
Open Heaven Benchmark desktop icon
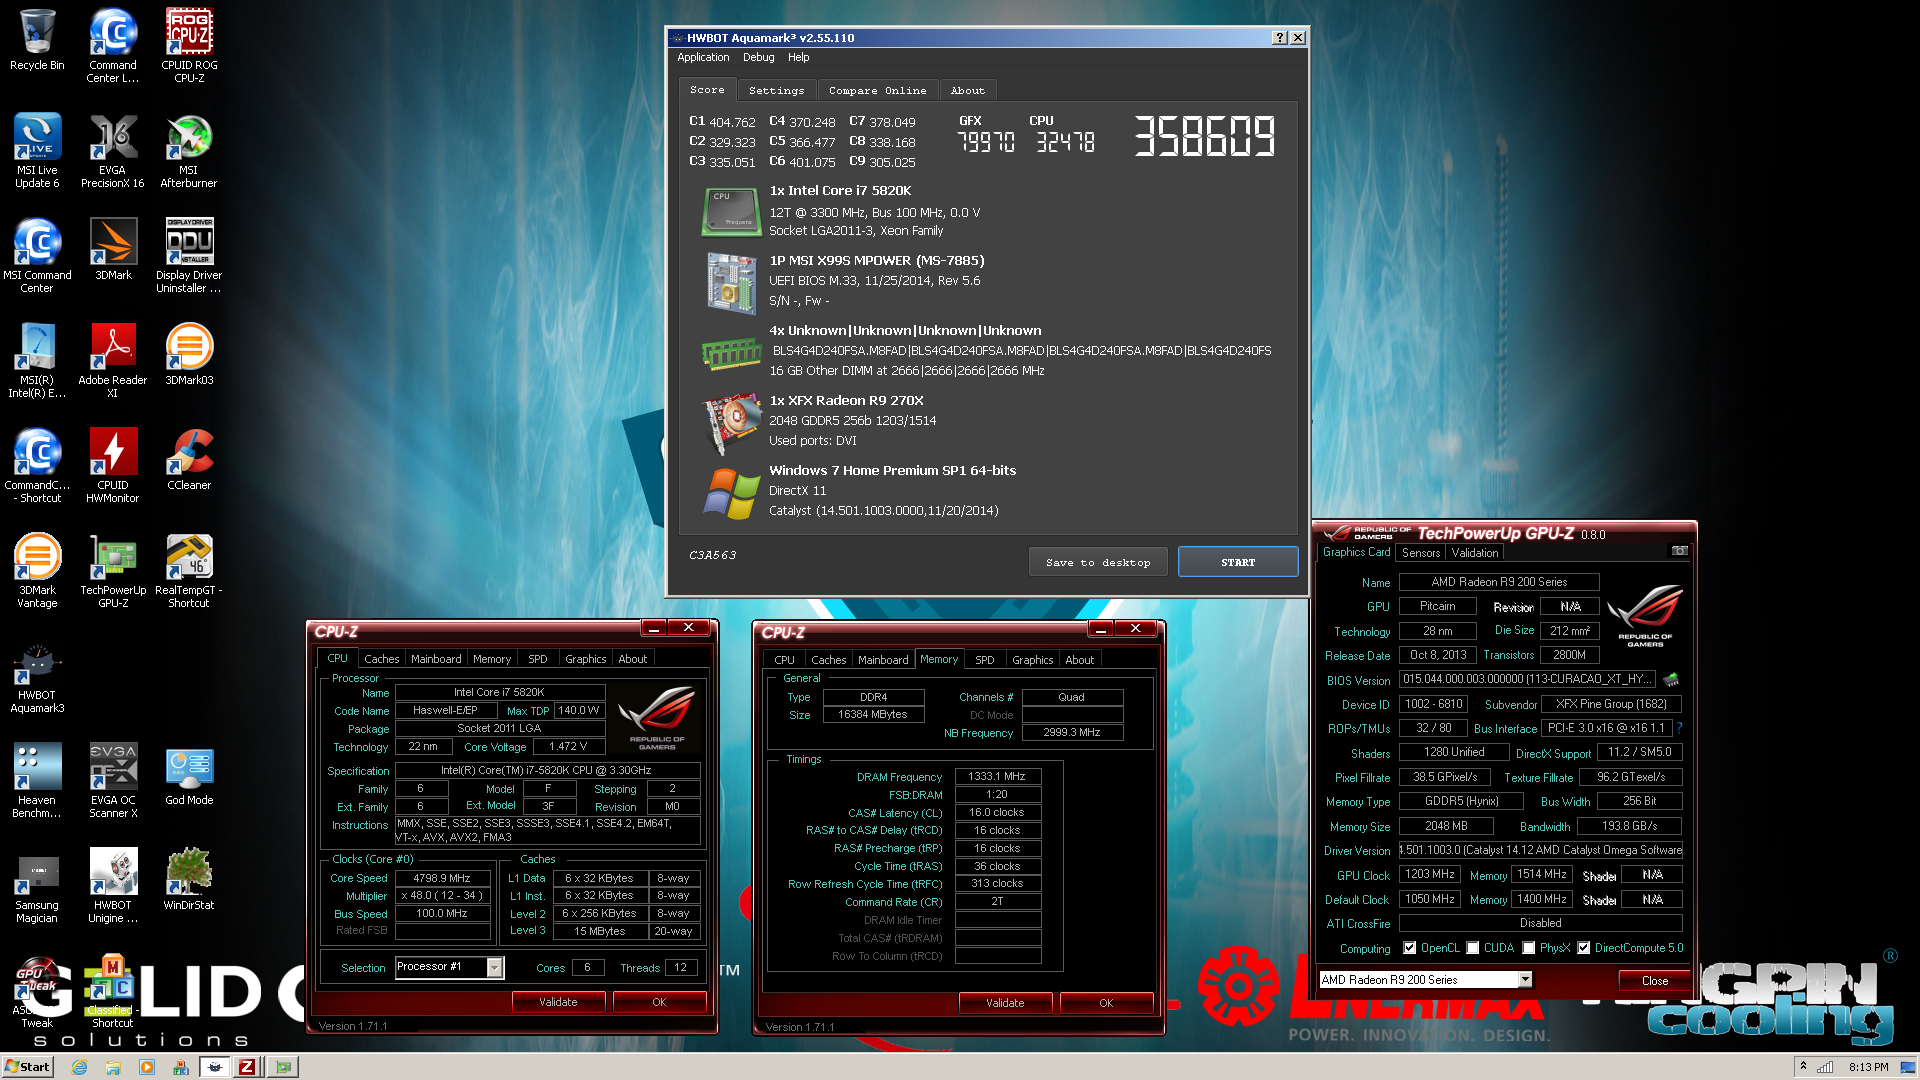tap(37, 781)
